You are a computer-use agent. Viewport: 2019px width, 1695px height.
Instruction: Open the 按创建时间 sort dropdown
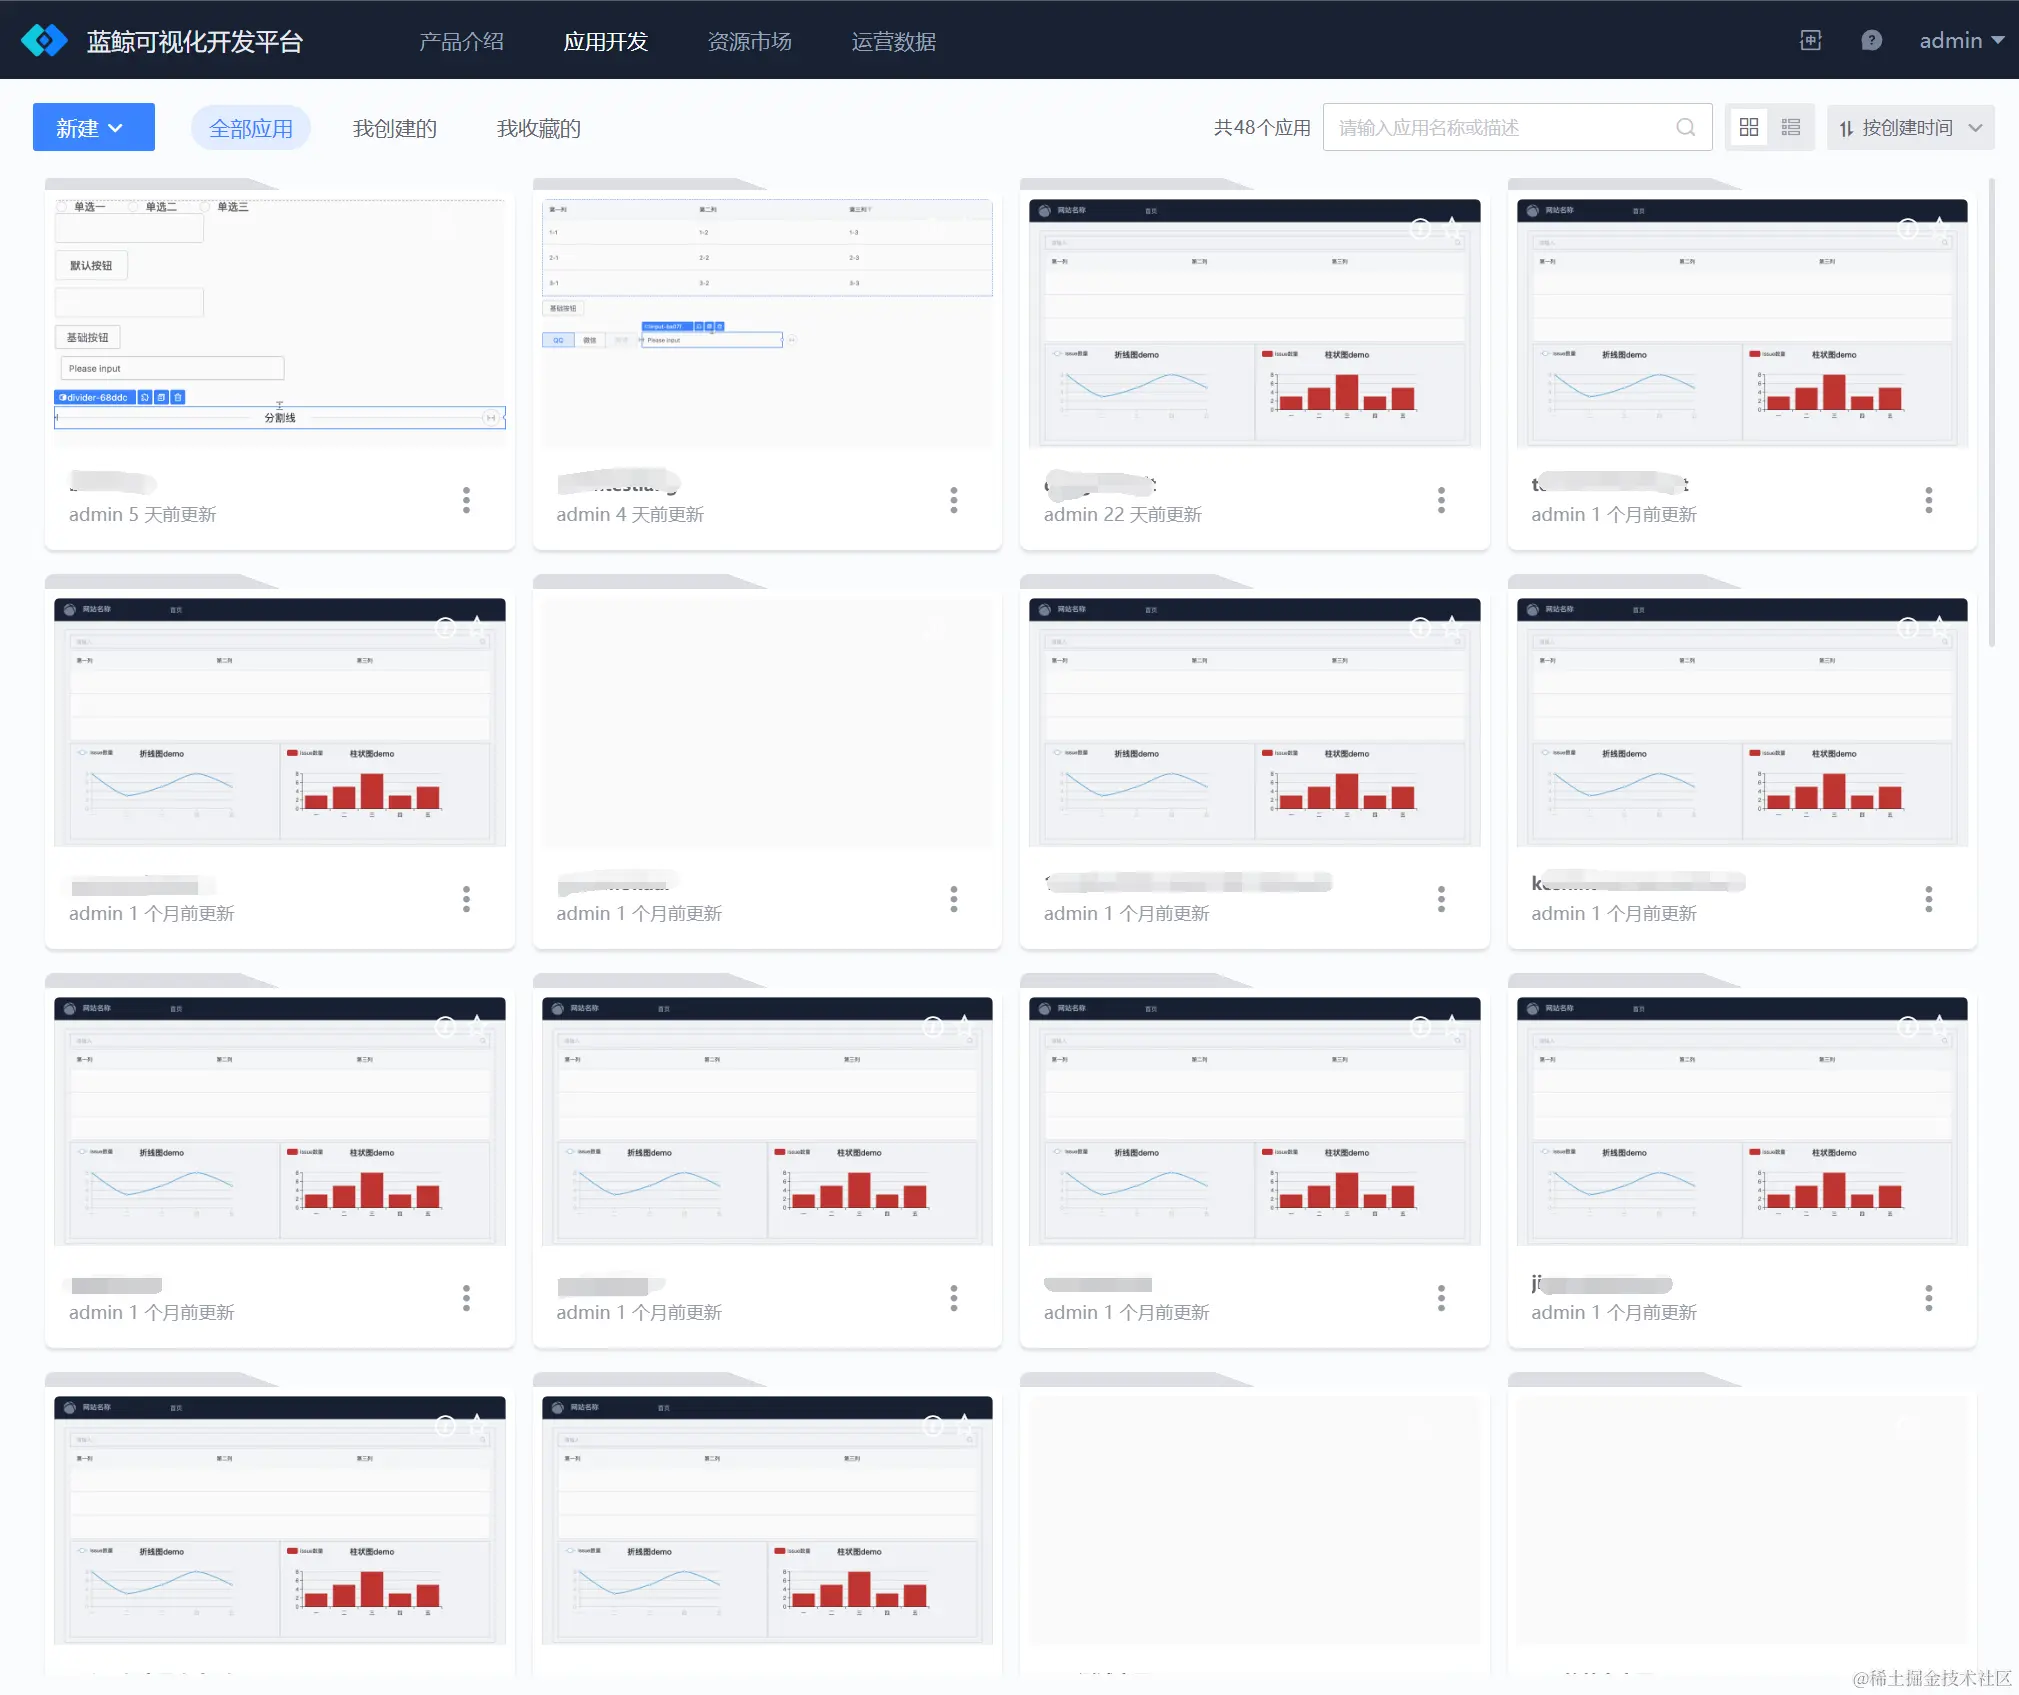coord(1910,128)
